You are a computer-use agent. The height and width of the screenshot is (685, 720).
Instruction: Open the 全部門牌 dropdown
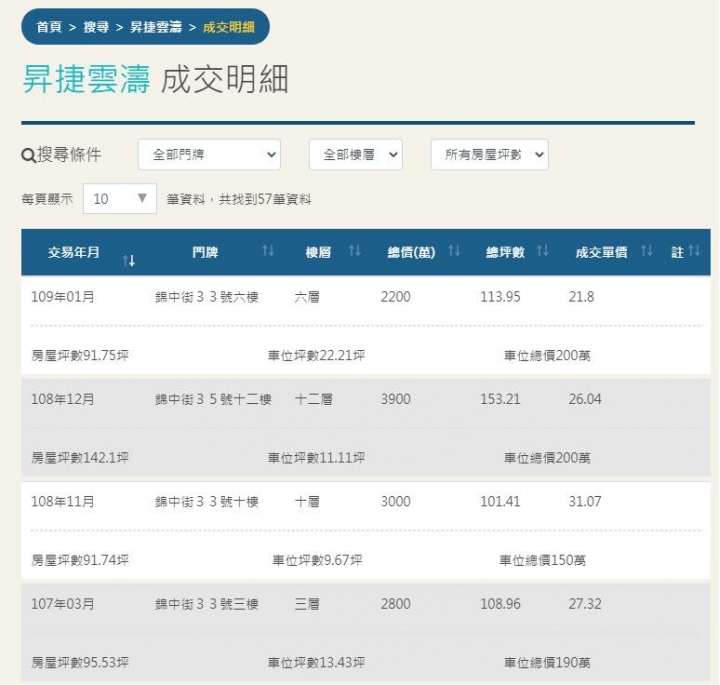coord(209,155)
